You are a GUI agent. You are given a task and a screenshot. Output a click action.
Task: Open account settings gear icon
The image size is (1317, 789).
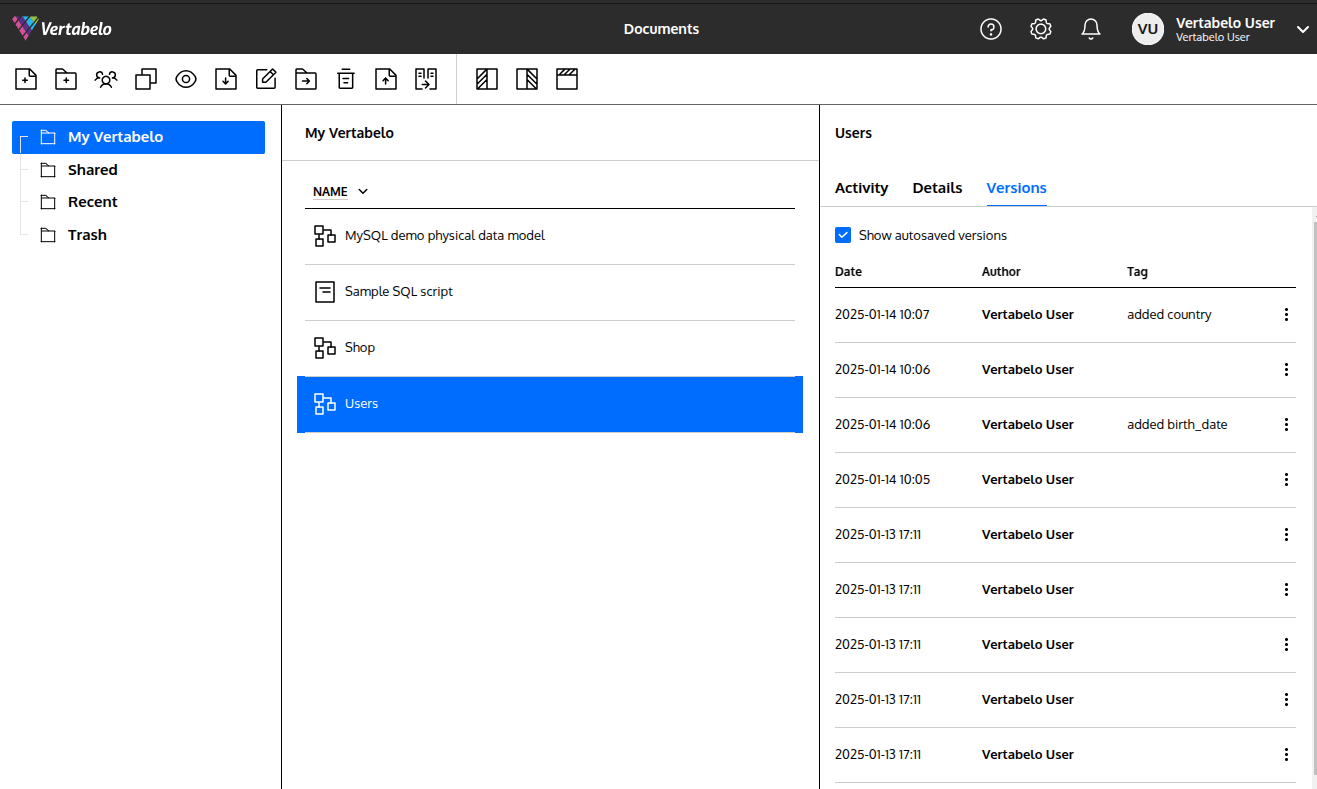(1041, 29)
